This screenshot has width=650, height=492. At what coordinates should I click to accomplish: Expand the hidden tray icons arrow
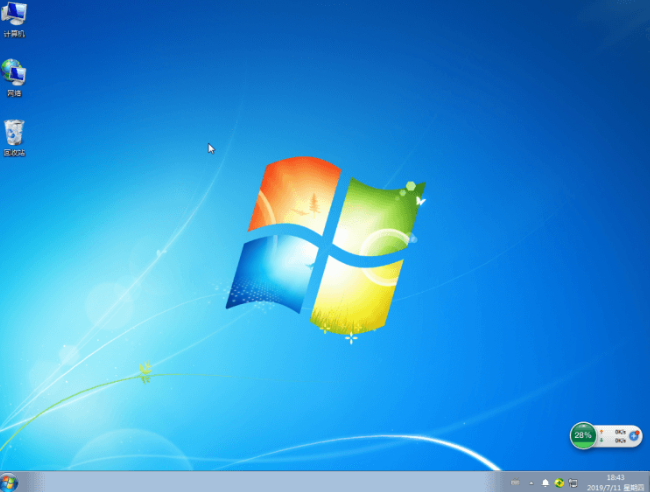(x=531, y=482)
